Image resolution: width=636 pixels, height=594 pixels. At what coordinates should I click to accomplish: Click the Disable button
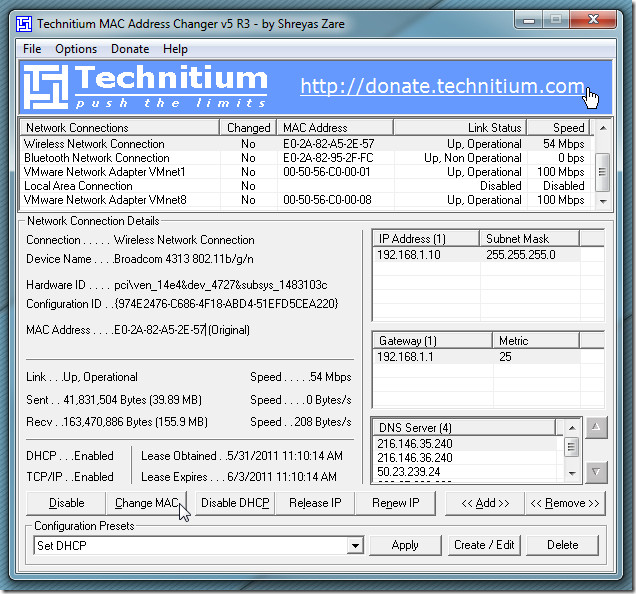click(x=67, y=503)
